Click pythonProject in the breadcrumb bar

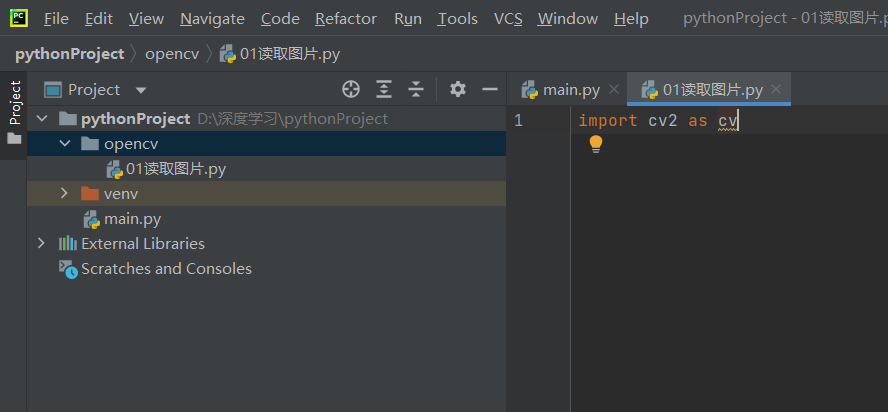tap(69, 54)
